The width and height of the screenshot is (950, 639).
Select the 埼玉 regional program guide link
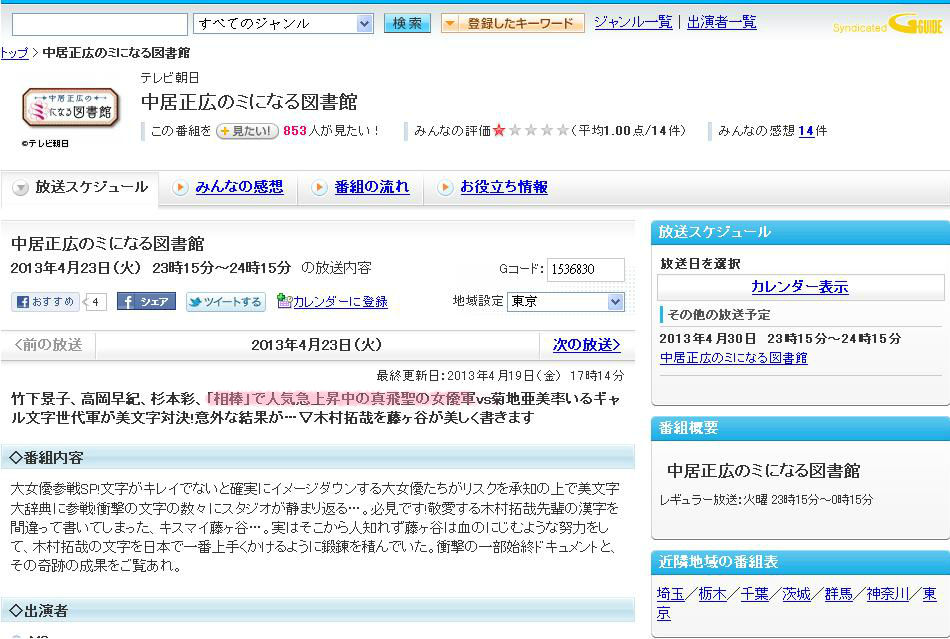(x=671, y=592)
